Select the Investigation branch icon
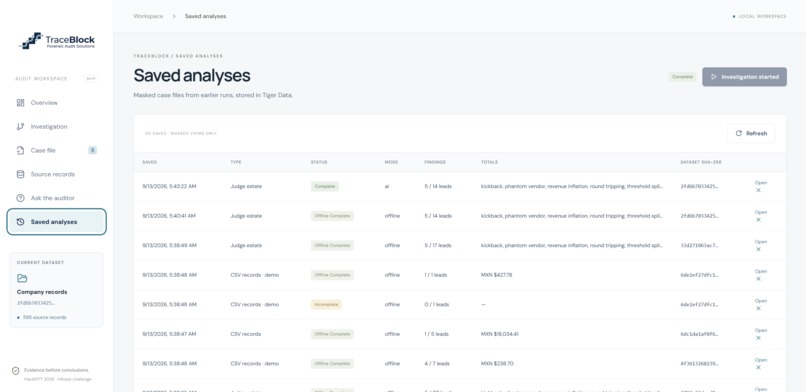 [21, 126]
